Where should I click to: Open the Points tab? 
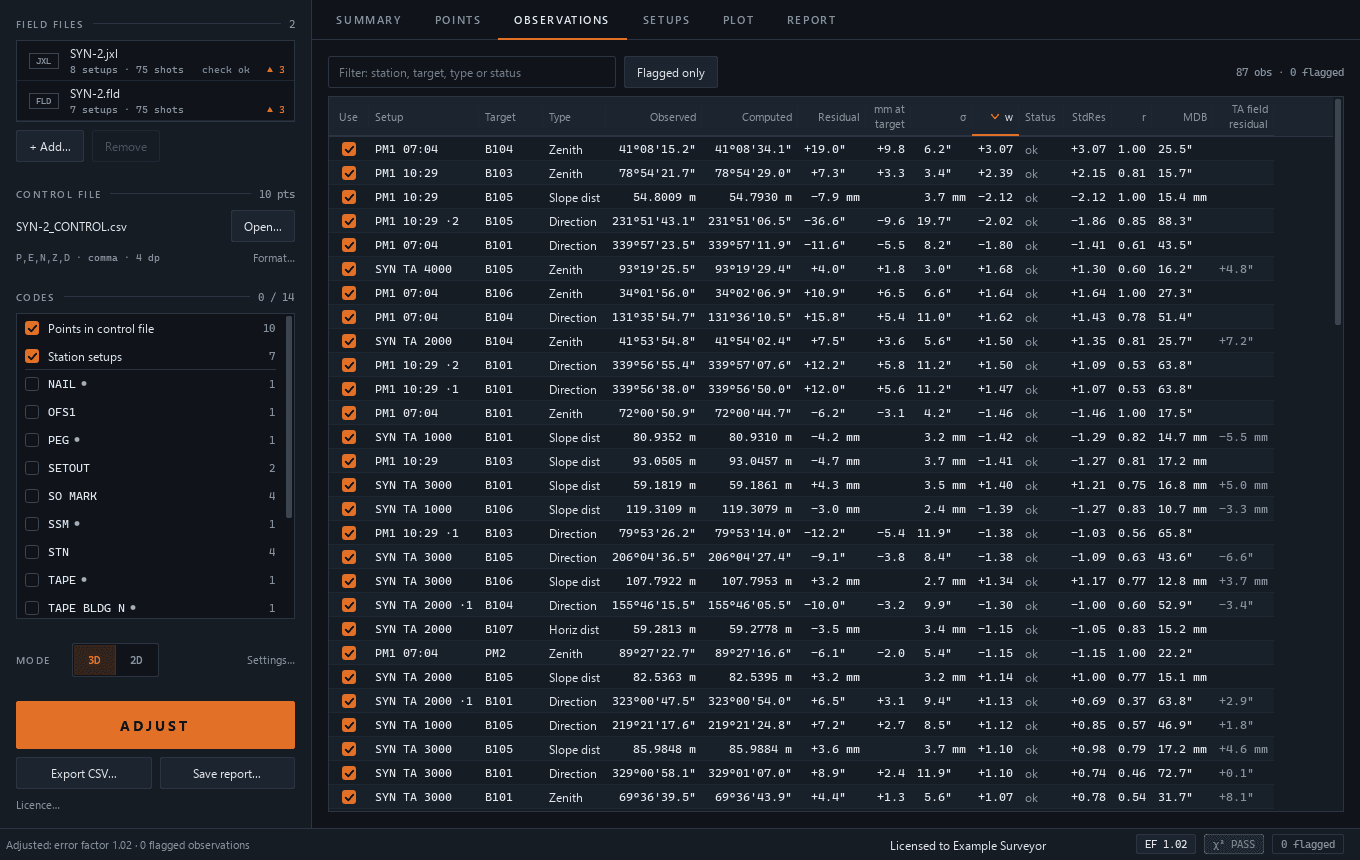(458, 20)
